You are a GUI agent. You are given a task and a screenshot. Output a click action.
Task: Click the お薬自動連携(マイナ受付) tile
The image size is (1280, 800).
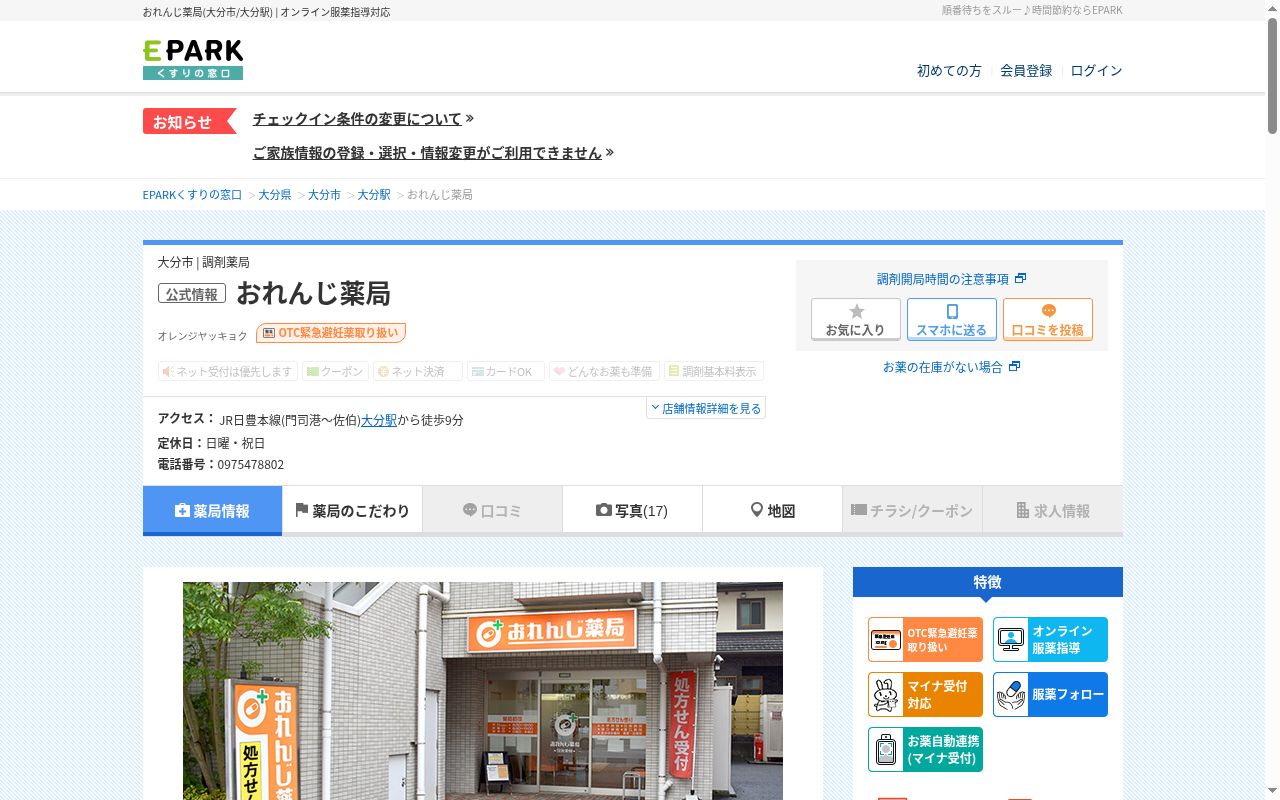[x=925, y=750]
